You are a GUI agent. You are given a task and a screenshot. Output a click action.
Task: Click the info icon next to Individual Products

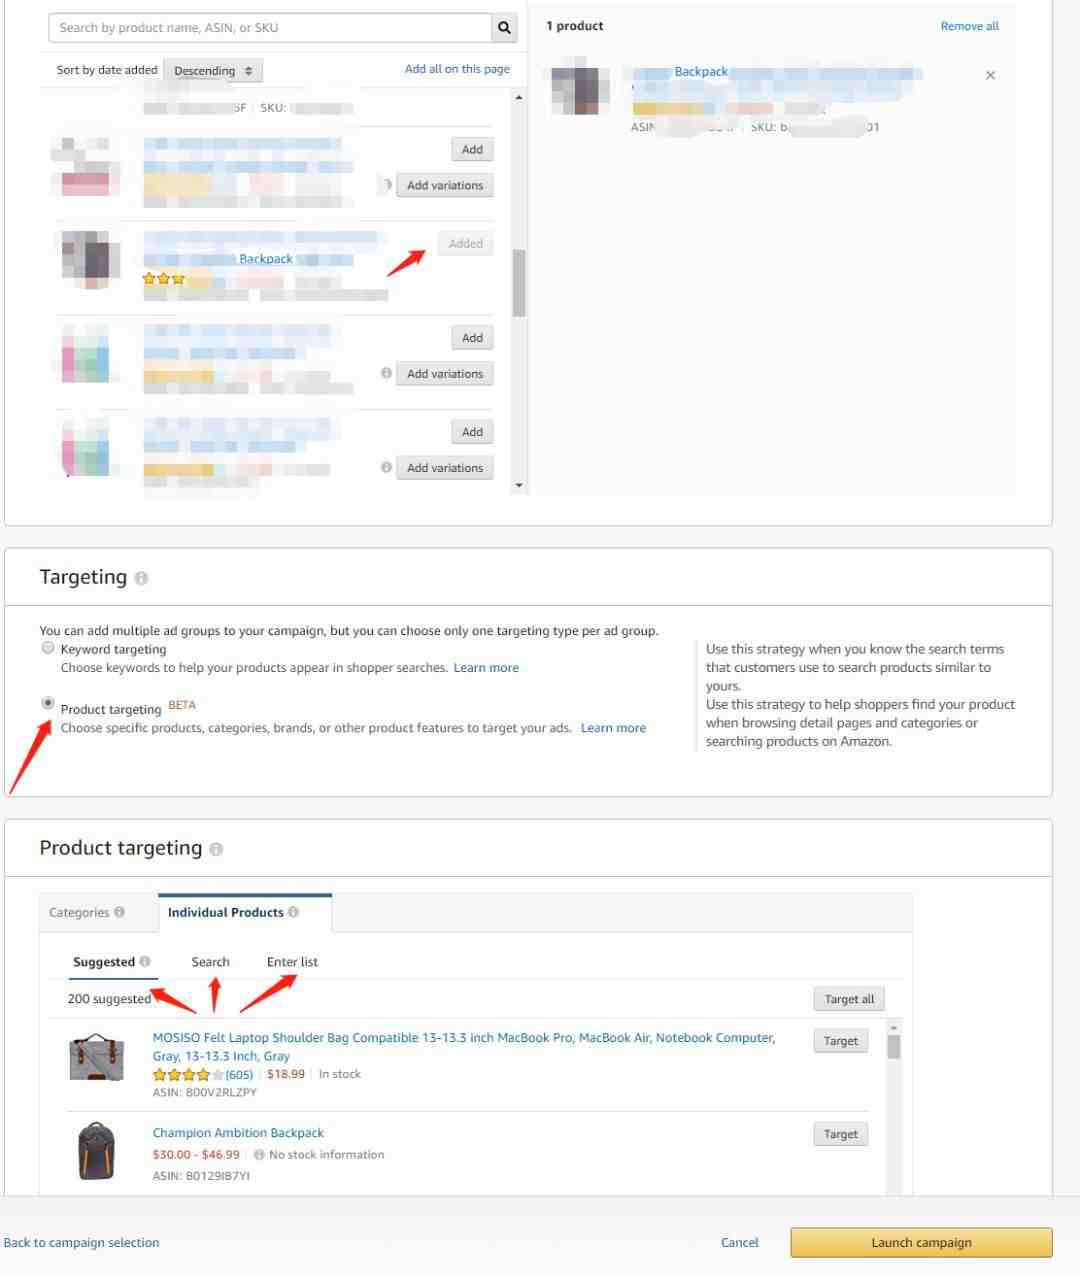[x=293, y=912]
